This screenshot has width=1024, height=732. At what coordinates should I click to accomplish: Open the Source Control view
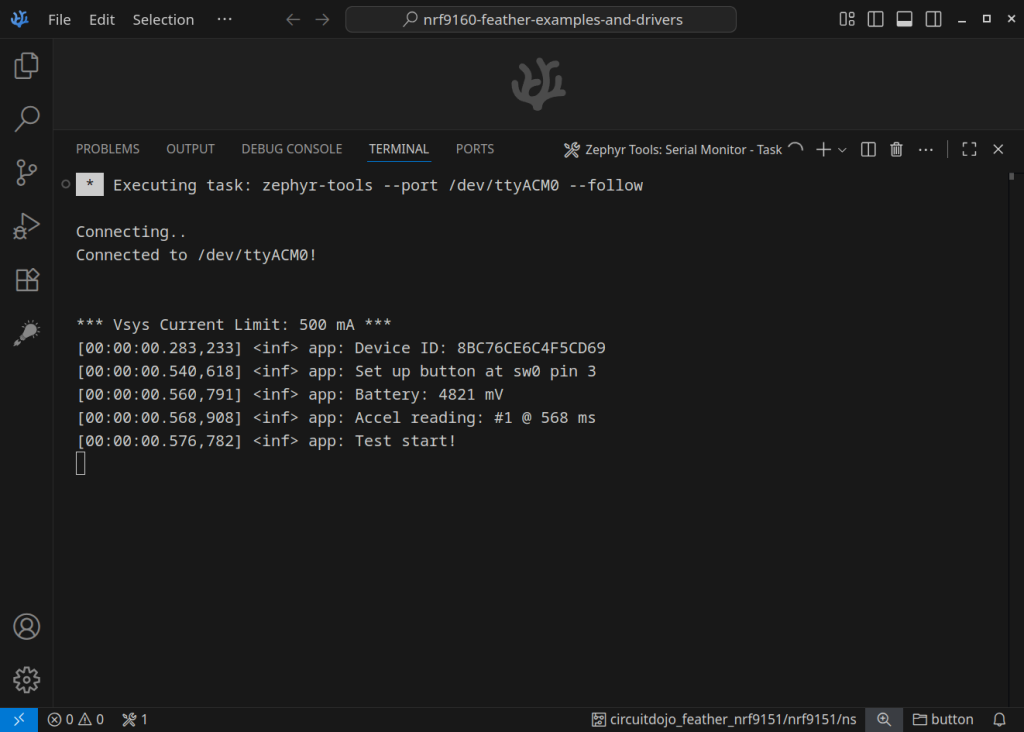coord(27,173)
